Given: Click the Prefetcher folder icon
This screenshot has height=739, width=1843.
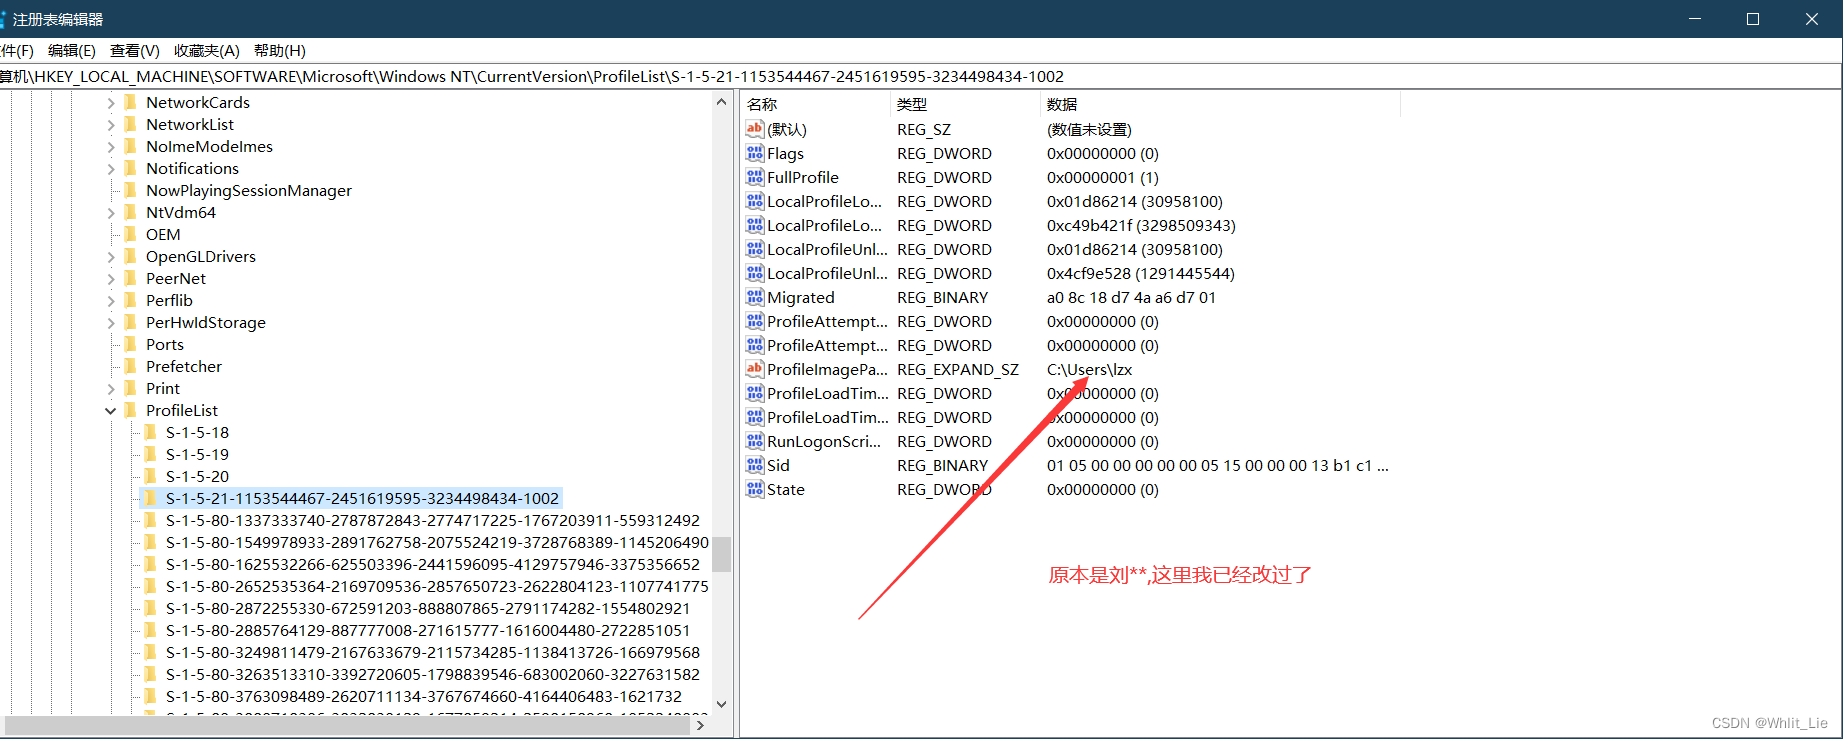Looking at the screenshot, I should point(131,366).
